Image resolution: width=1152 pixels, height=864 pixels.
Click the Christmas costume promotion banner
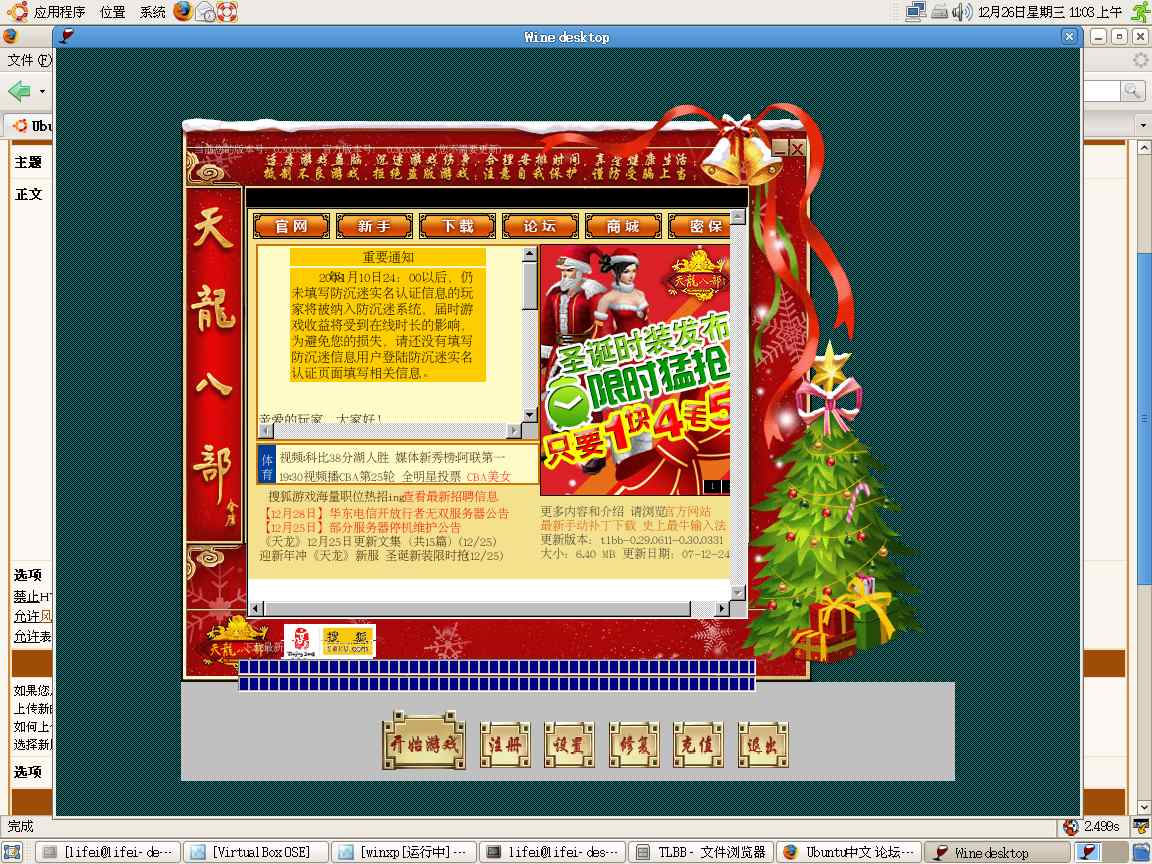coord(635,370)
